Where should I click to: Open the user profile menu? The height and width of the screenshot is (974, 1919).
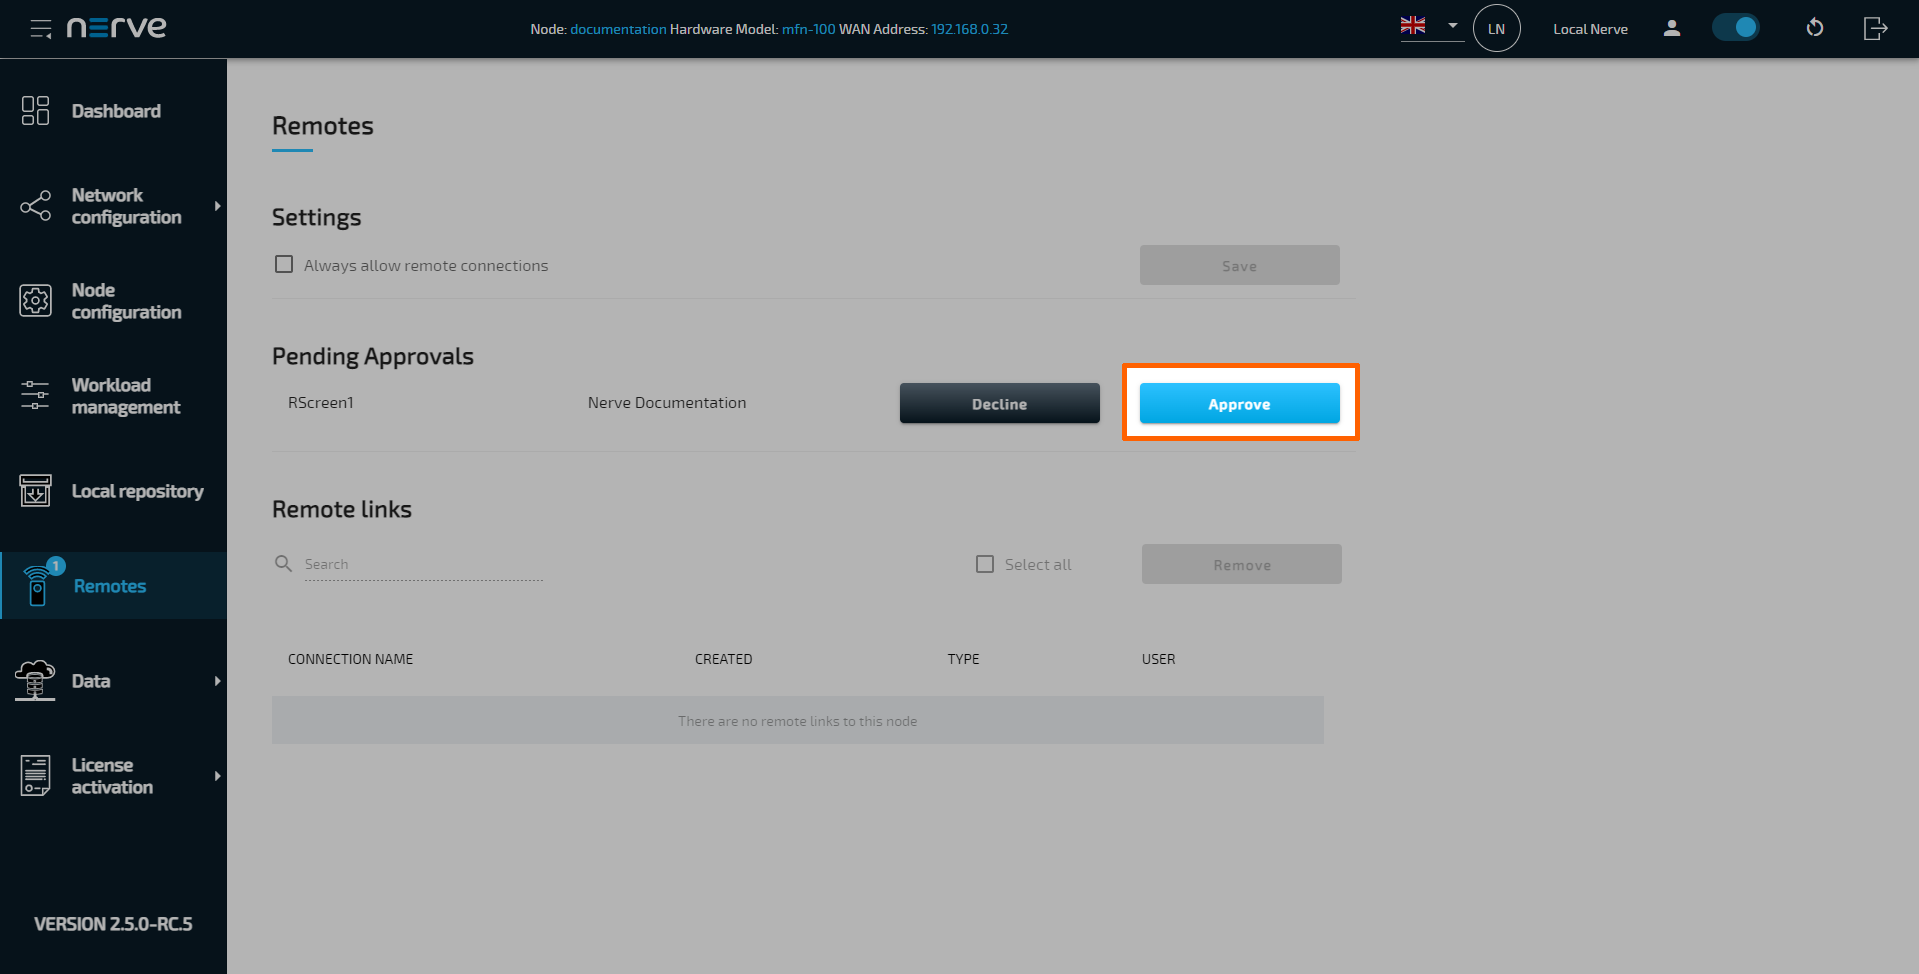tap(1671, 28)
